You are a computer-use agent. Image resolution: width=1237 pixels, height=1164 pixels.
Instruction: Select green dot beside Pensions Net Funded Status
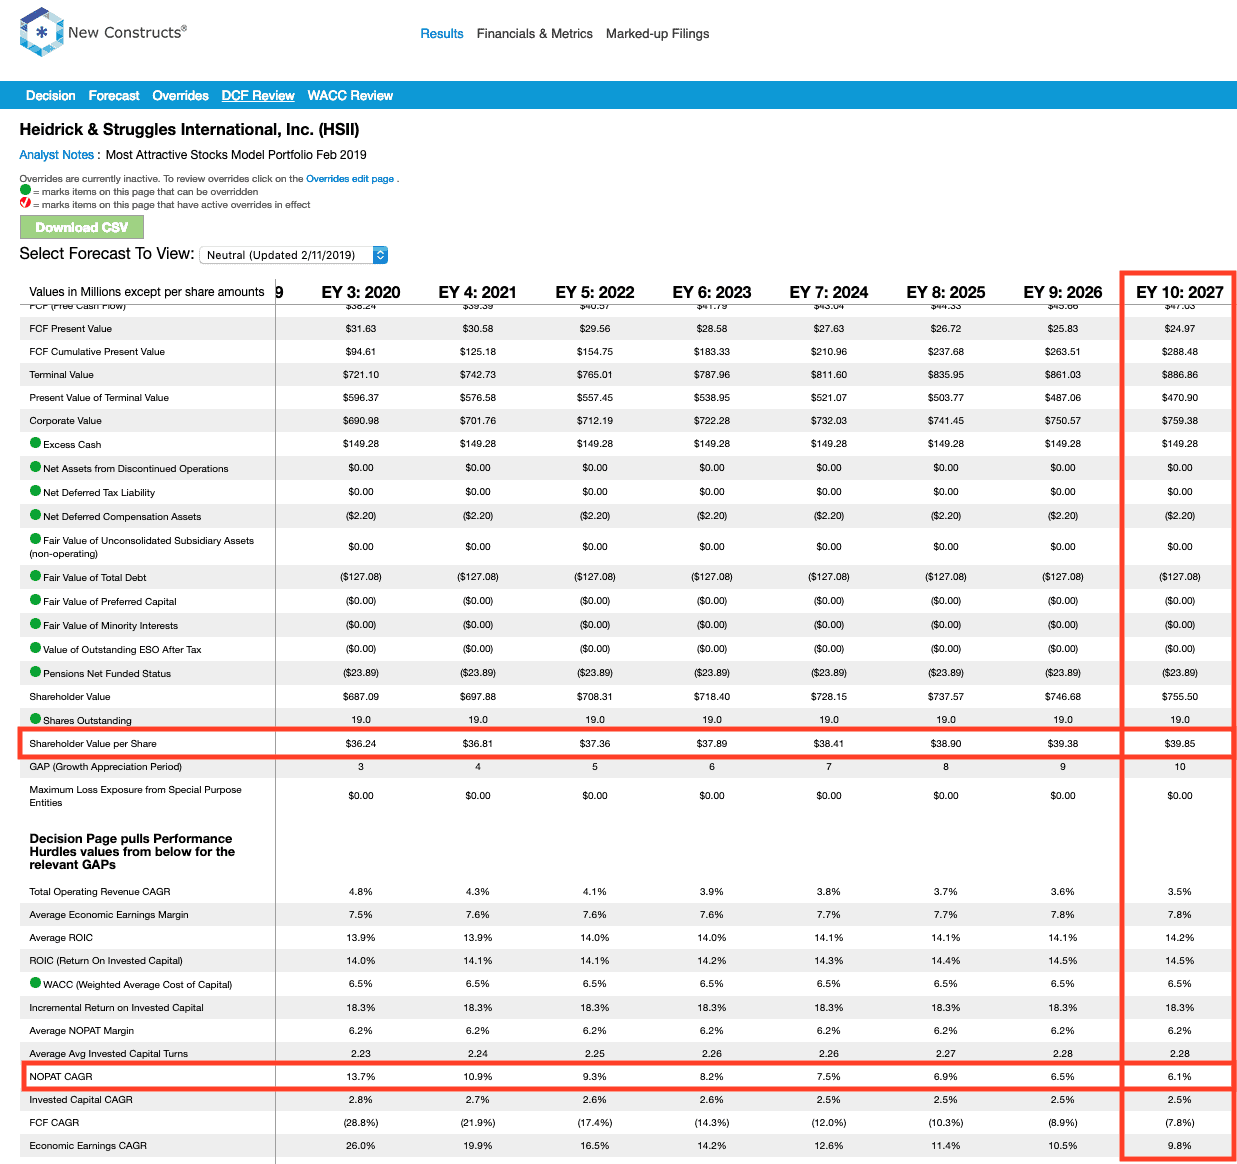(35, 672)
